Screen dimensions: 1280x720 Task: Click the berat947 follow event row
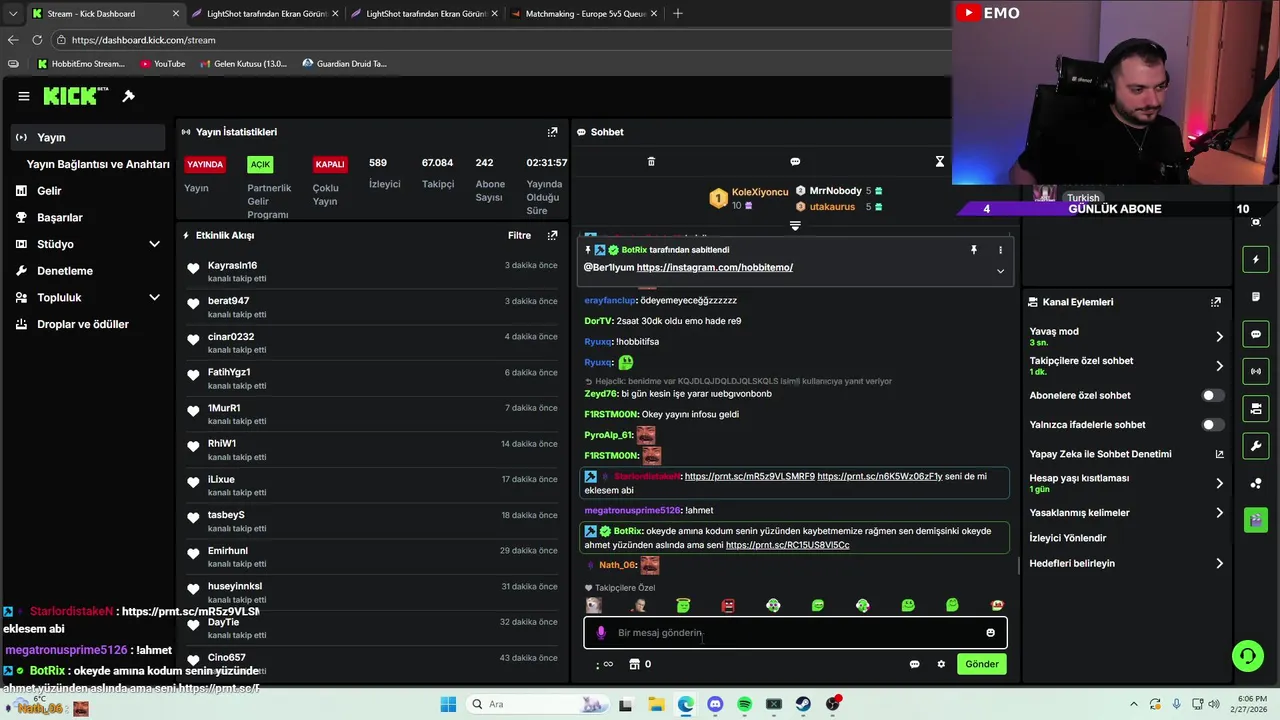pos(371,307)
